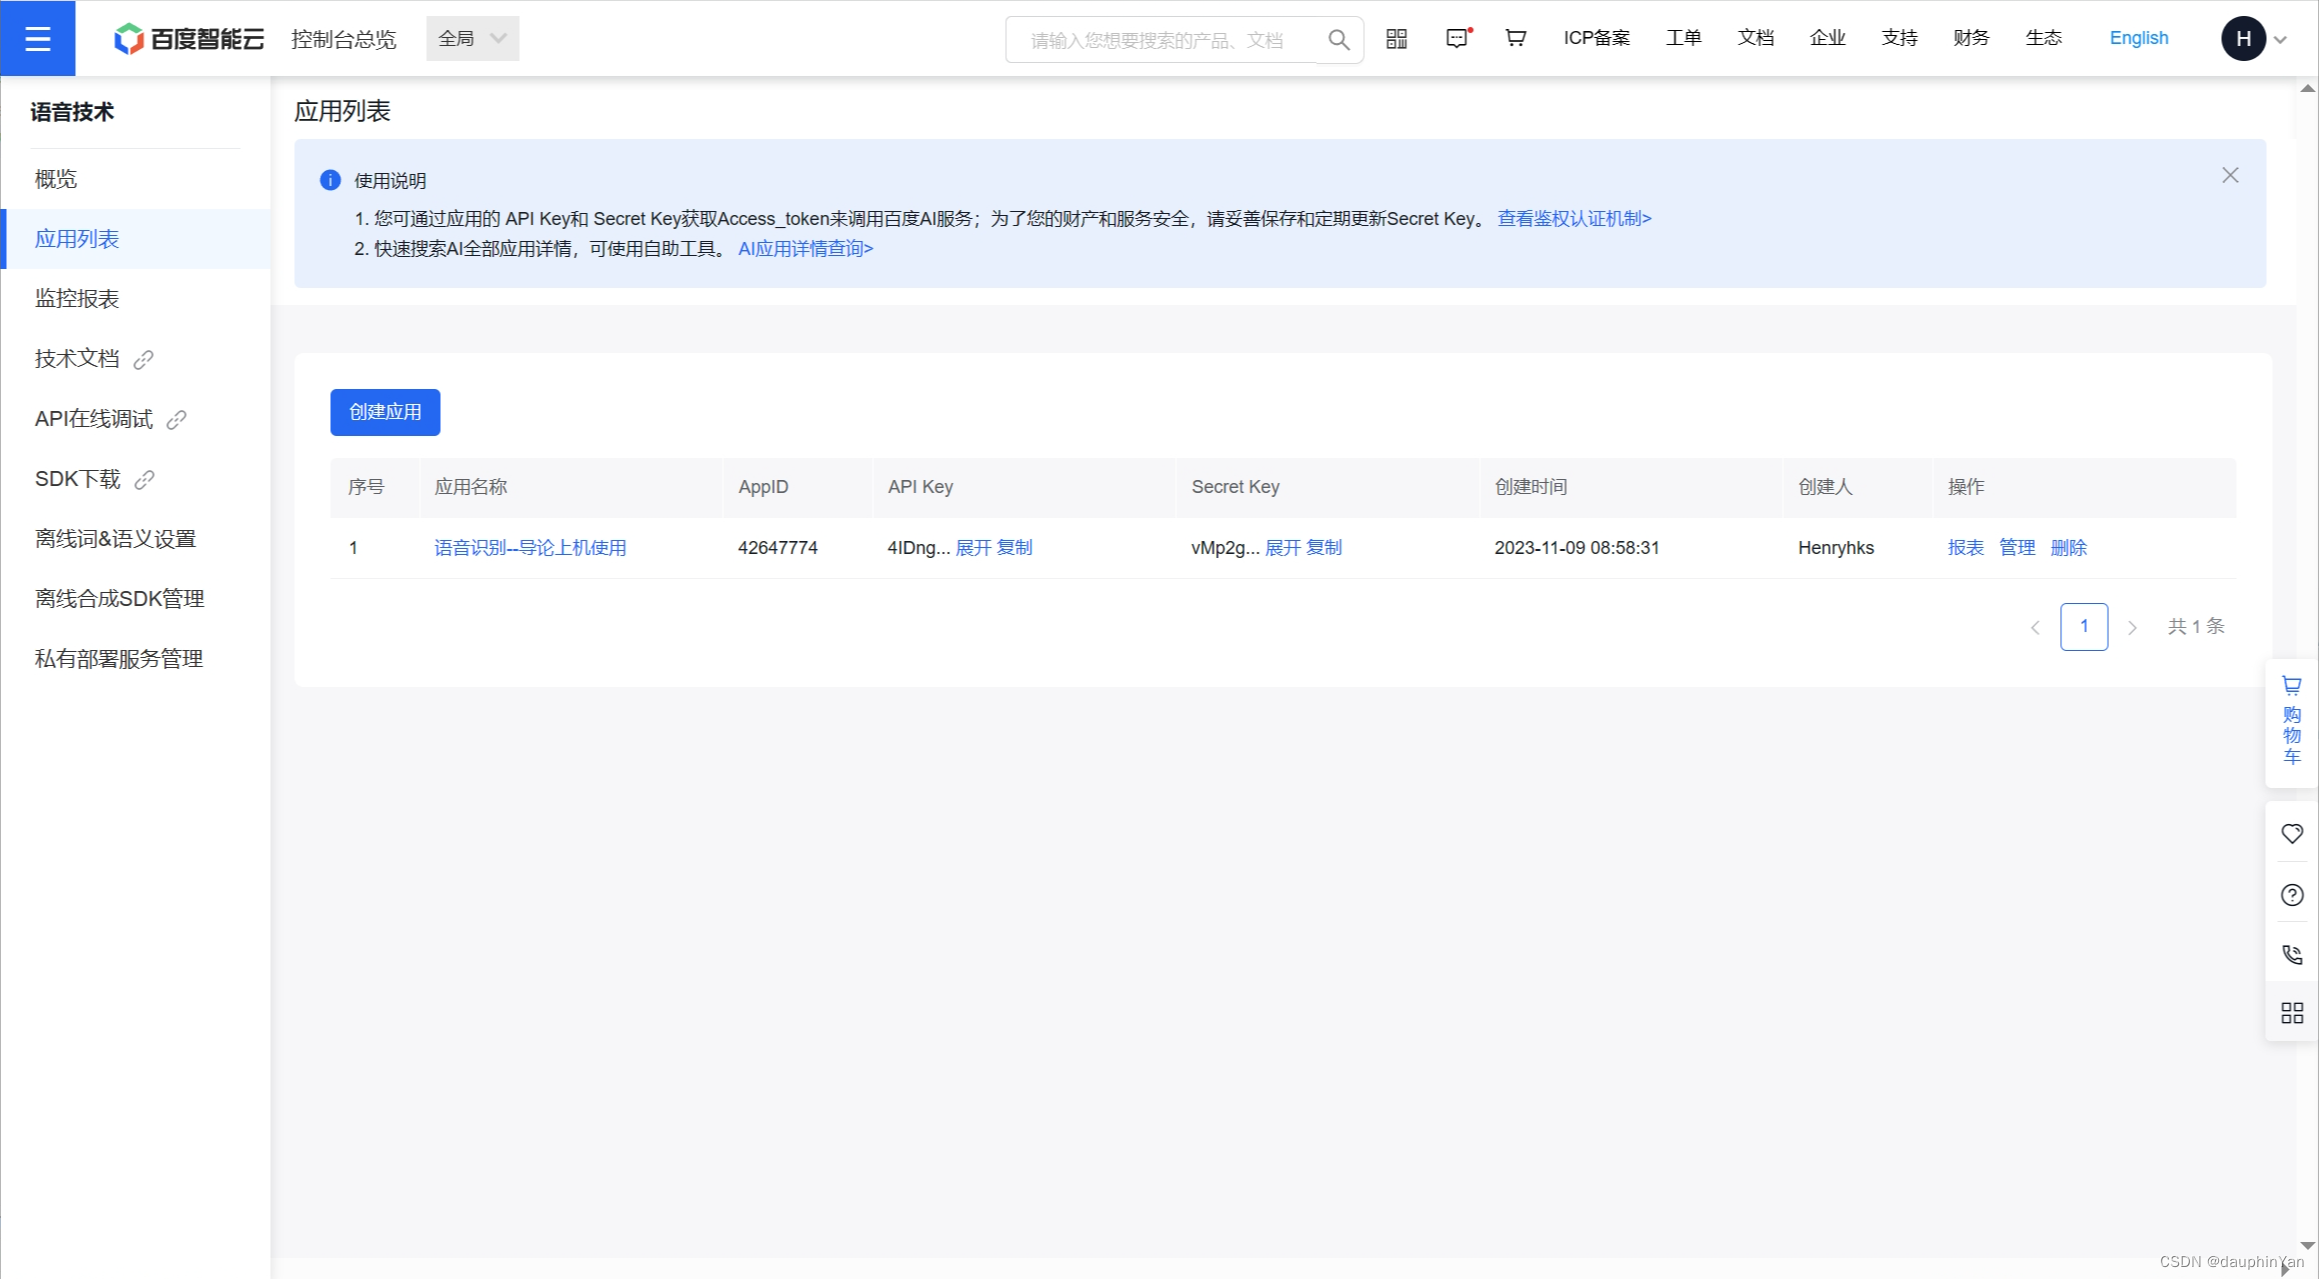Click the link icon next to SDK下载

point(145,479)
